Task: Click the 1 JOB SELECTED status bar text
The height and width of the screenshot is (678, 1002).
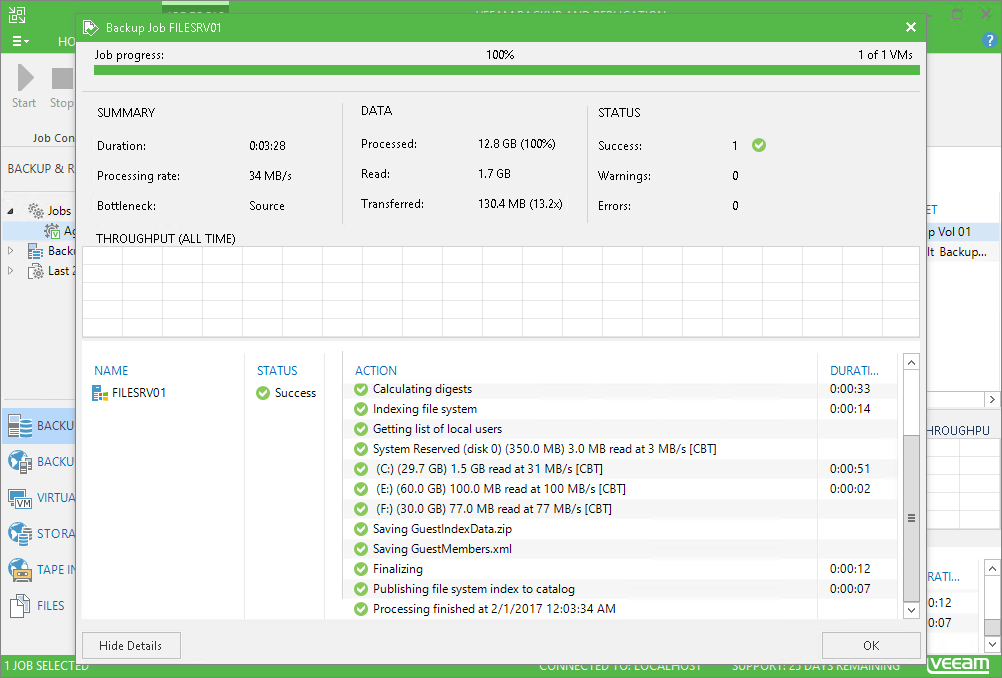Action: point(47,666)
